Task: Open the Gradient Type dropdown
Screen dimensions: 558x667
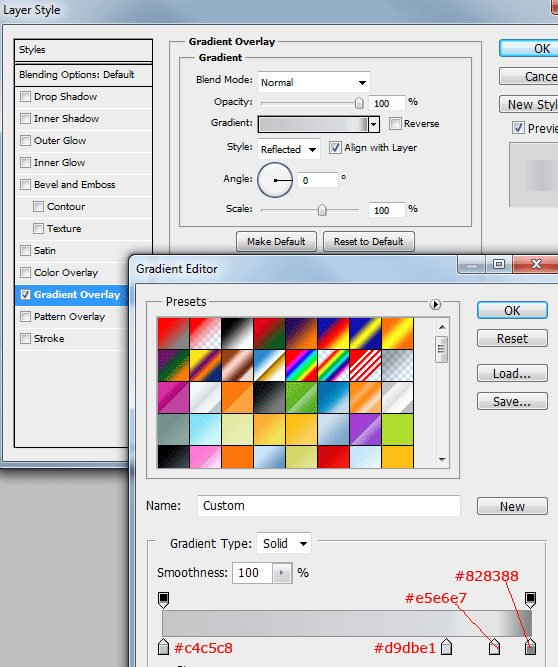Action: click(284, 543)
